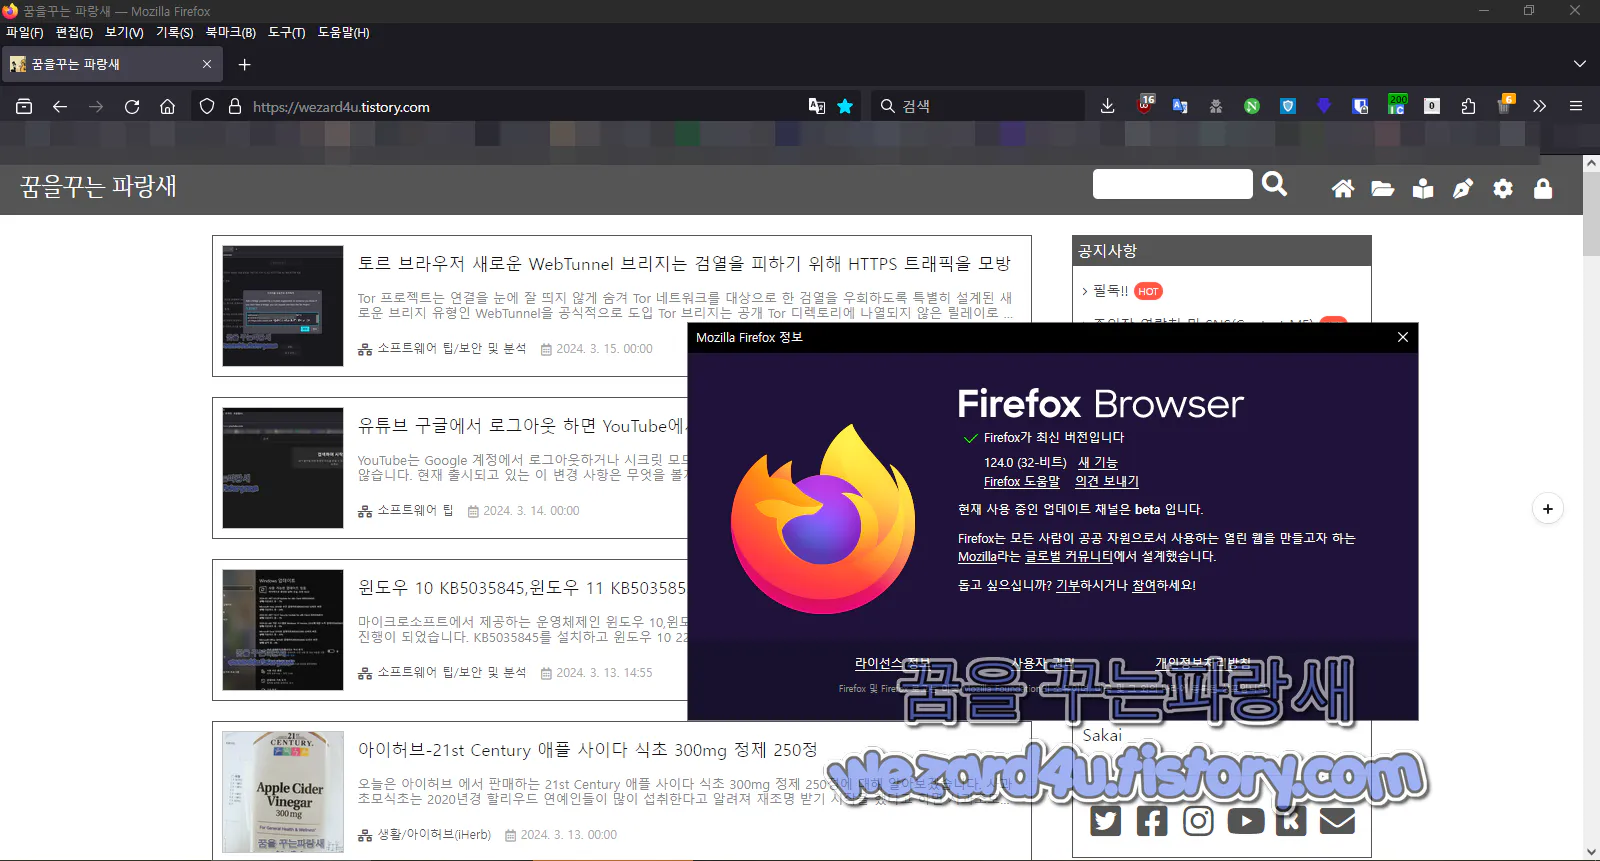Translate this page via address bar icon
This screenshot has height=861, width=1600.
[x=817, y=106]
